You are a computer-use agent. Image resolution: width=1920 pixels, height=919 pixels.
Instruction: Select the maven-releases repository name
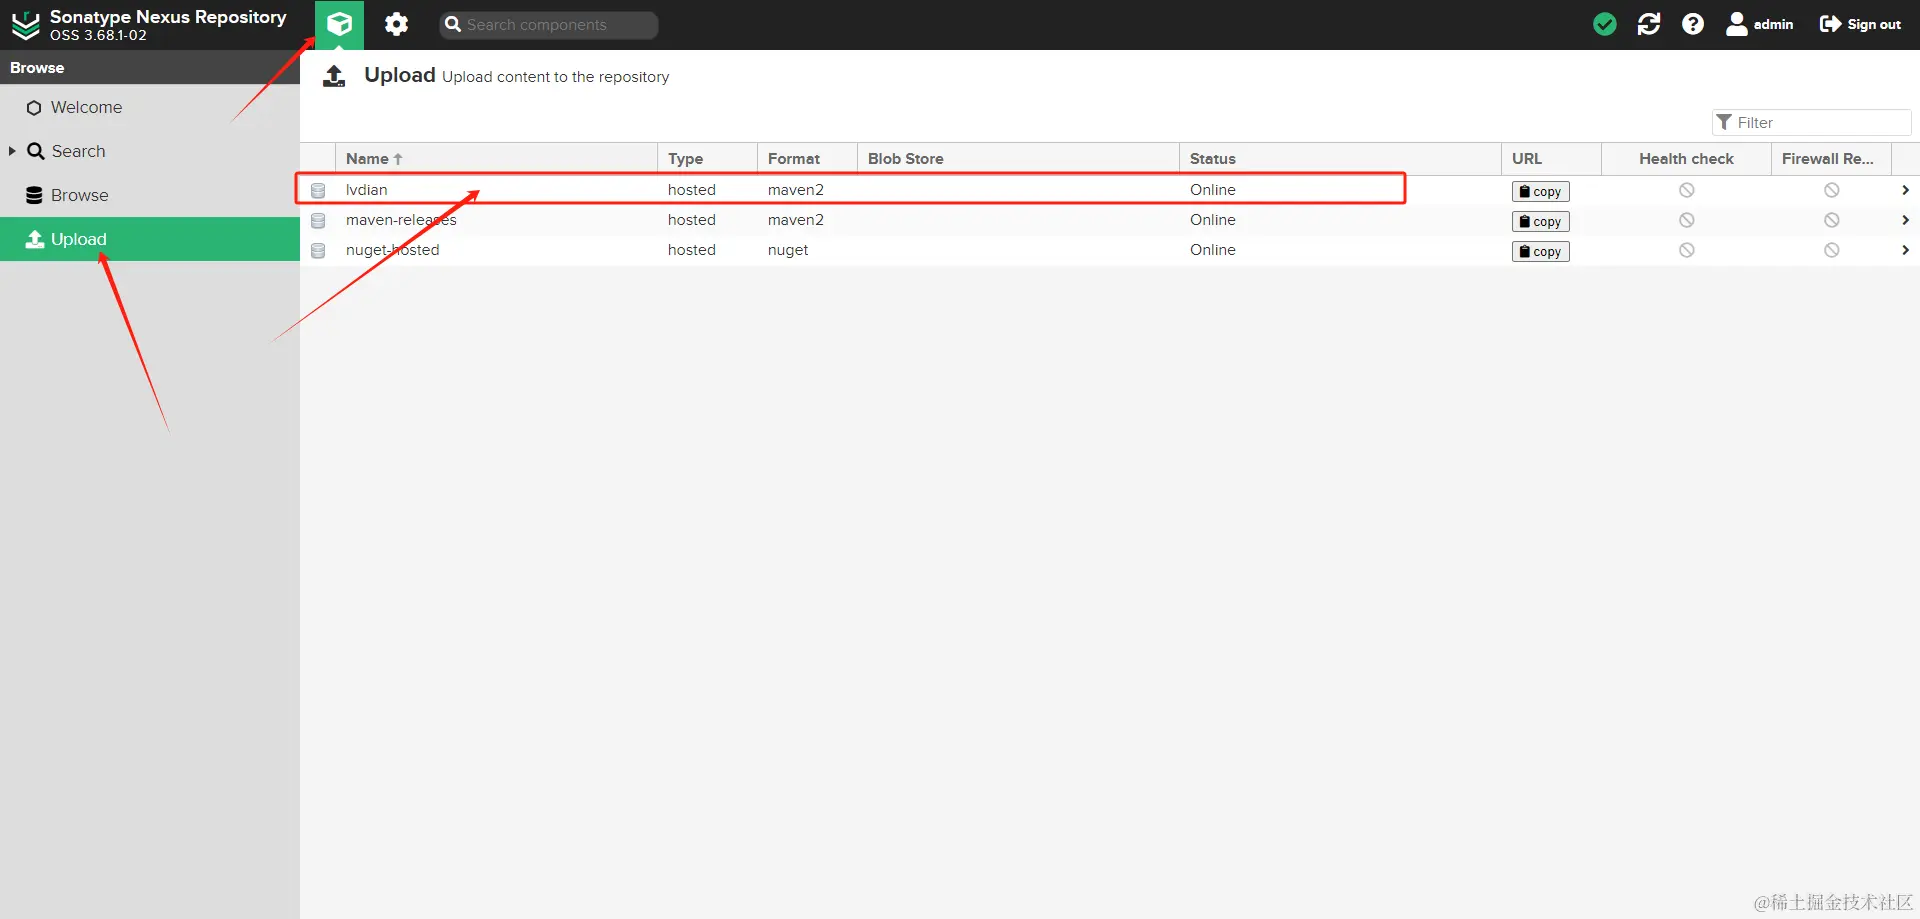401,220
